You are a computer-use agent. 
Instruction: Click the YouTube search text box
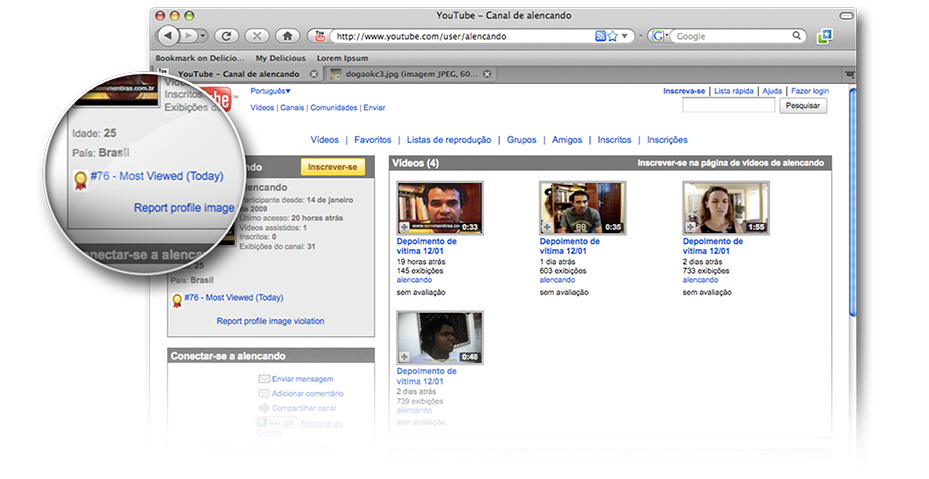coord(729,106)
